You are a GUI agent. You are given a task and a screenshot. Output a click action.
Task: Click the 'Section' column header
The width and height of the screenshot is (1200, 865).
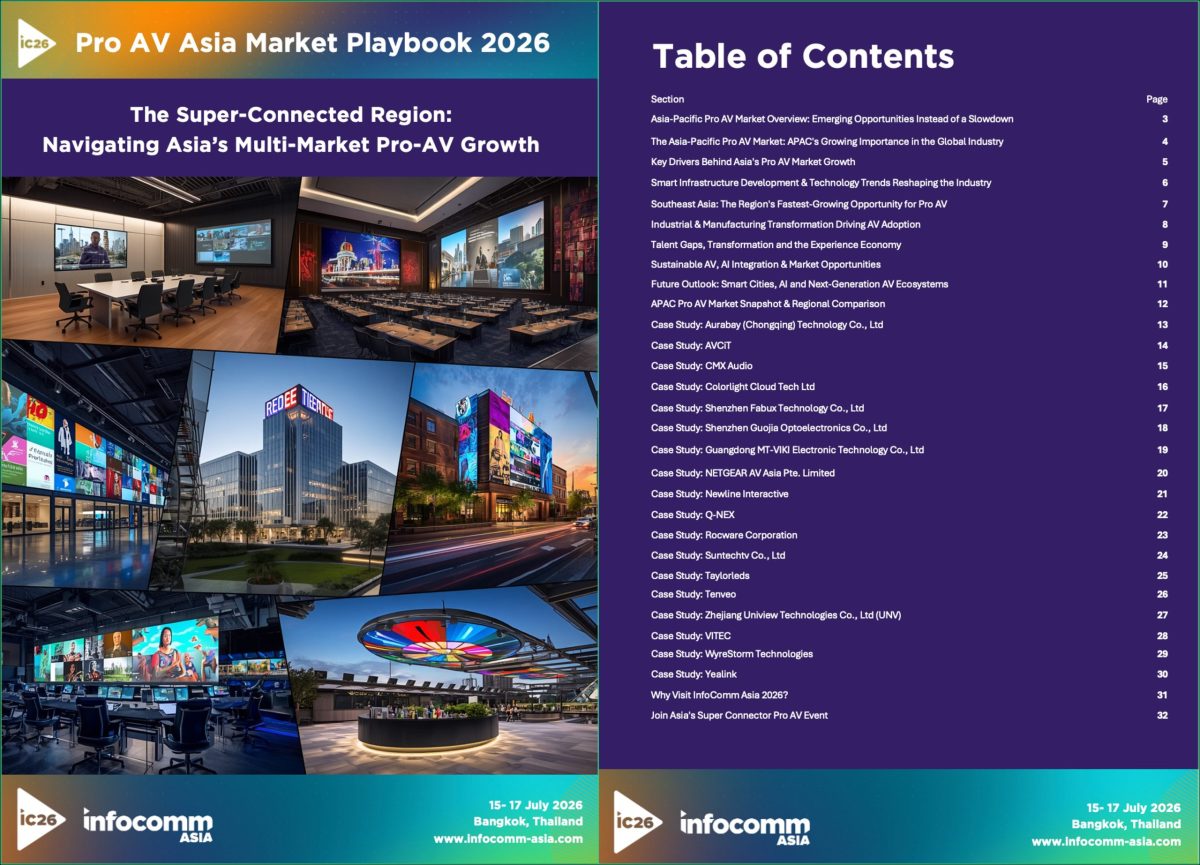tap(668, 99)
